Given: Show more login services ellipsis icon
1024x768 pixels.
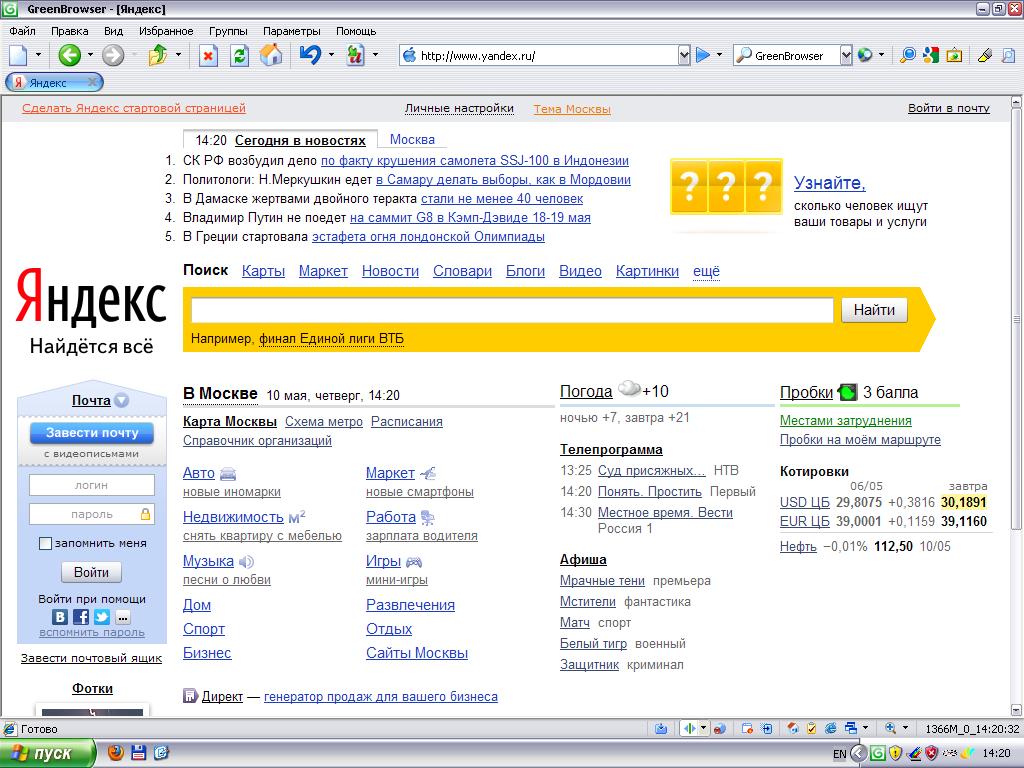Looking at the screenshot, I should [x=123, y=616].
